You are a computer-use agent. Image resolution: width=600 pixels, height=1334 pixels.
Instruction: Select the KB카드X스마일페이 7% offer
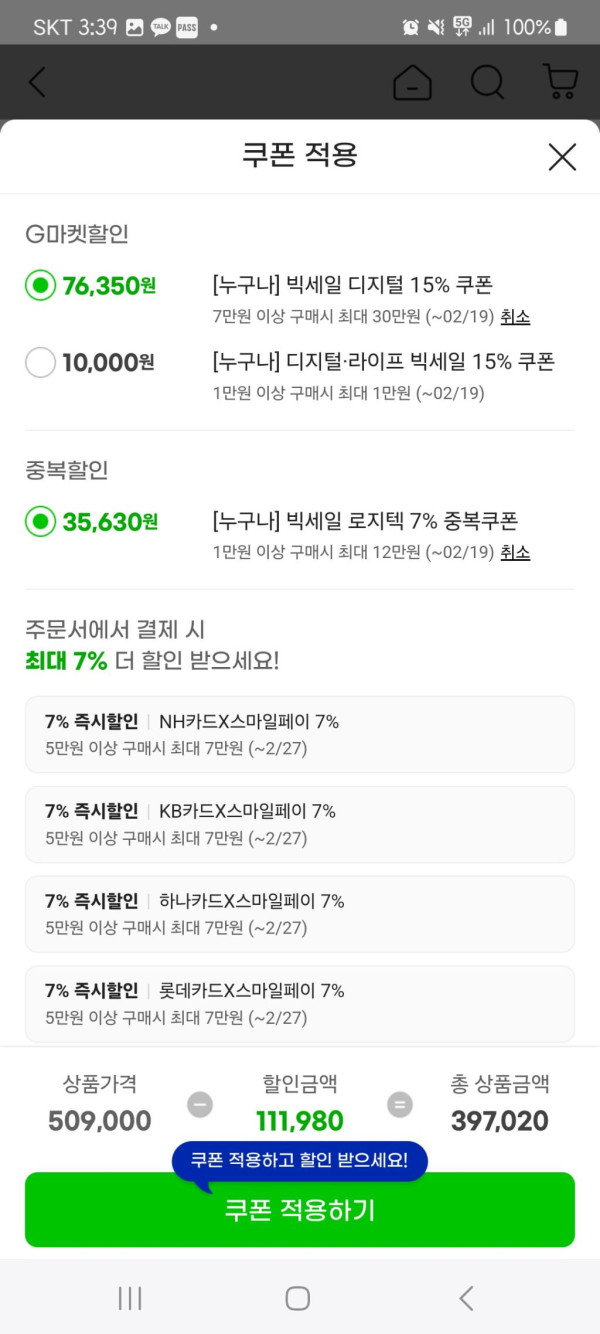[300, 824]
